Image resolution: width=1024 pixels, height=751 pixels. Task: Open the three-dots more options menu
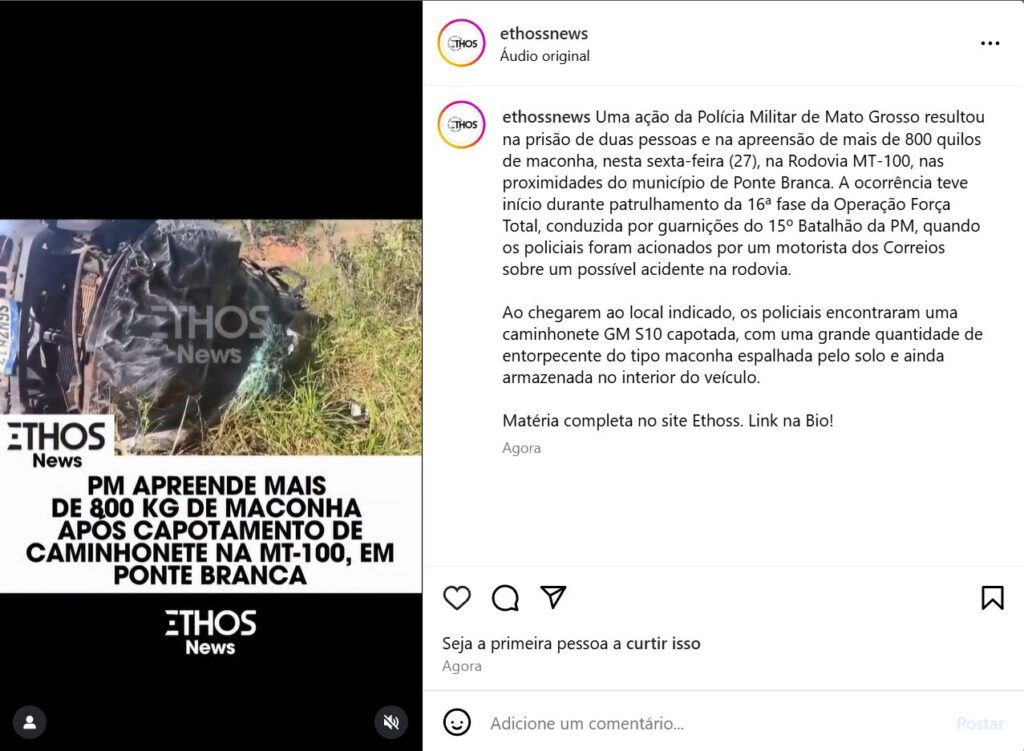pyautogui.click(x=990, y=43)
